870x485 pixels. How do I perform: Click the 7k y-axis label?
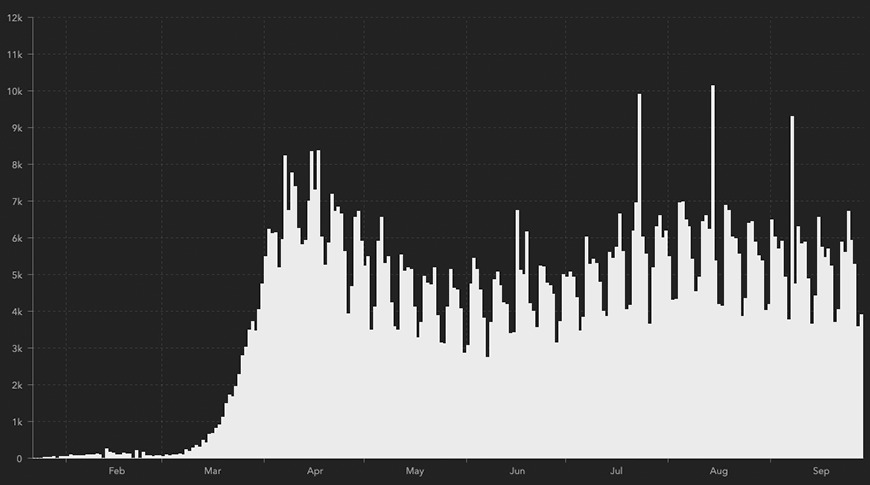click(x=17, y=201)
